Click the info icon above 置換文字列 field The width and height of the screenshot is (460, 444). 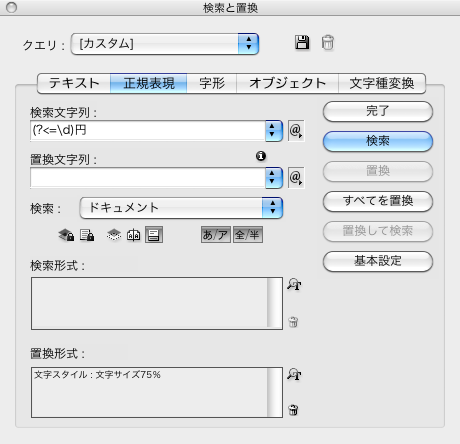click(x=261, y=156)
